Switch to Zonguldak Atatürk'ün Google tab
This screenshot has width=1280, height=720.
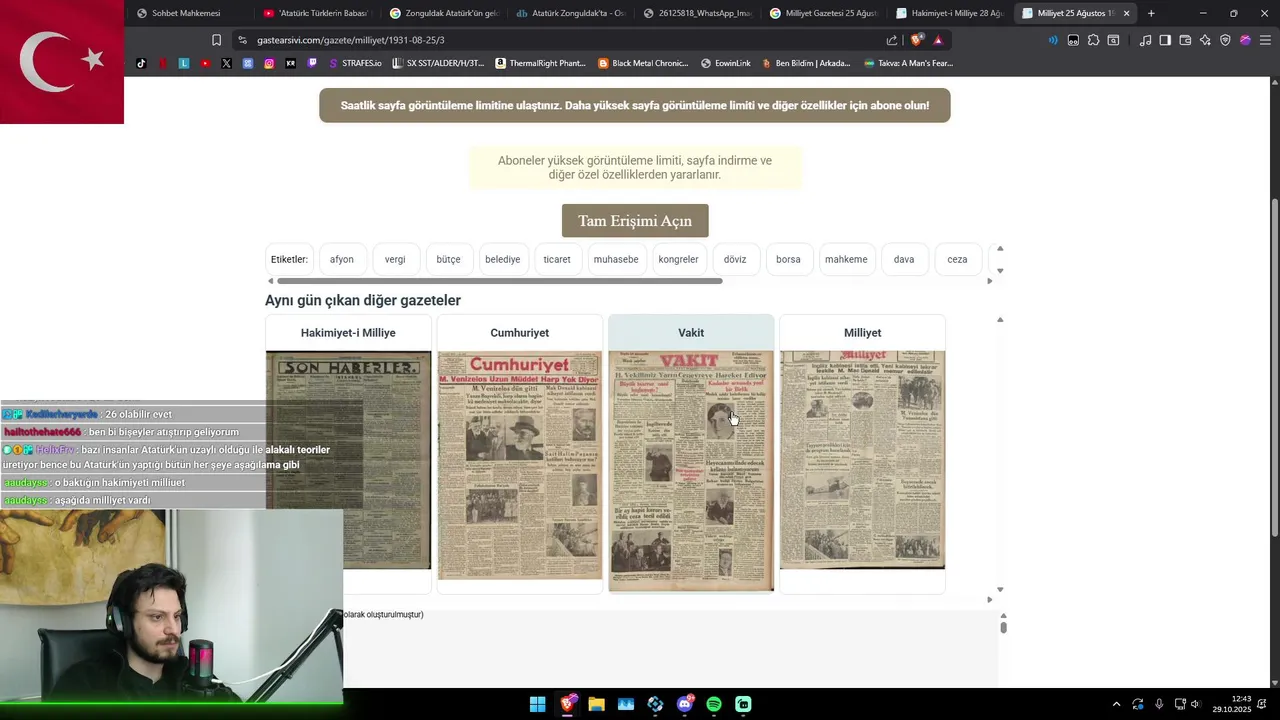444,13
